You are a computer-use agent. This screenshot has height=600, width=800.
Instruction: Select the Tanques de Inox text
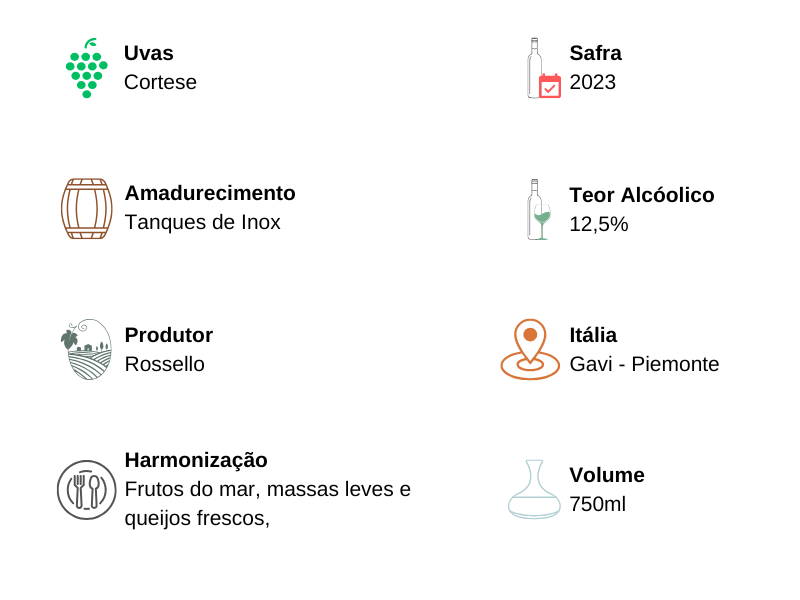tap(202, 222)
